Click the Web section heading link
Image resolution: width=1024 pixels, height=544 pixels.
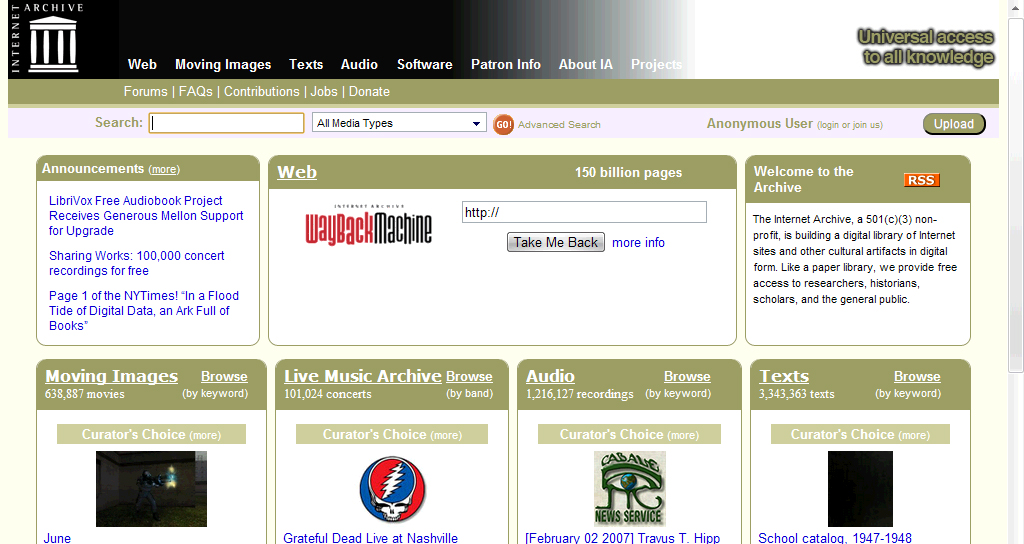click(296, 172)
